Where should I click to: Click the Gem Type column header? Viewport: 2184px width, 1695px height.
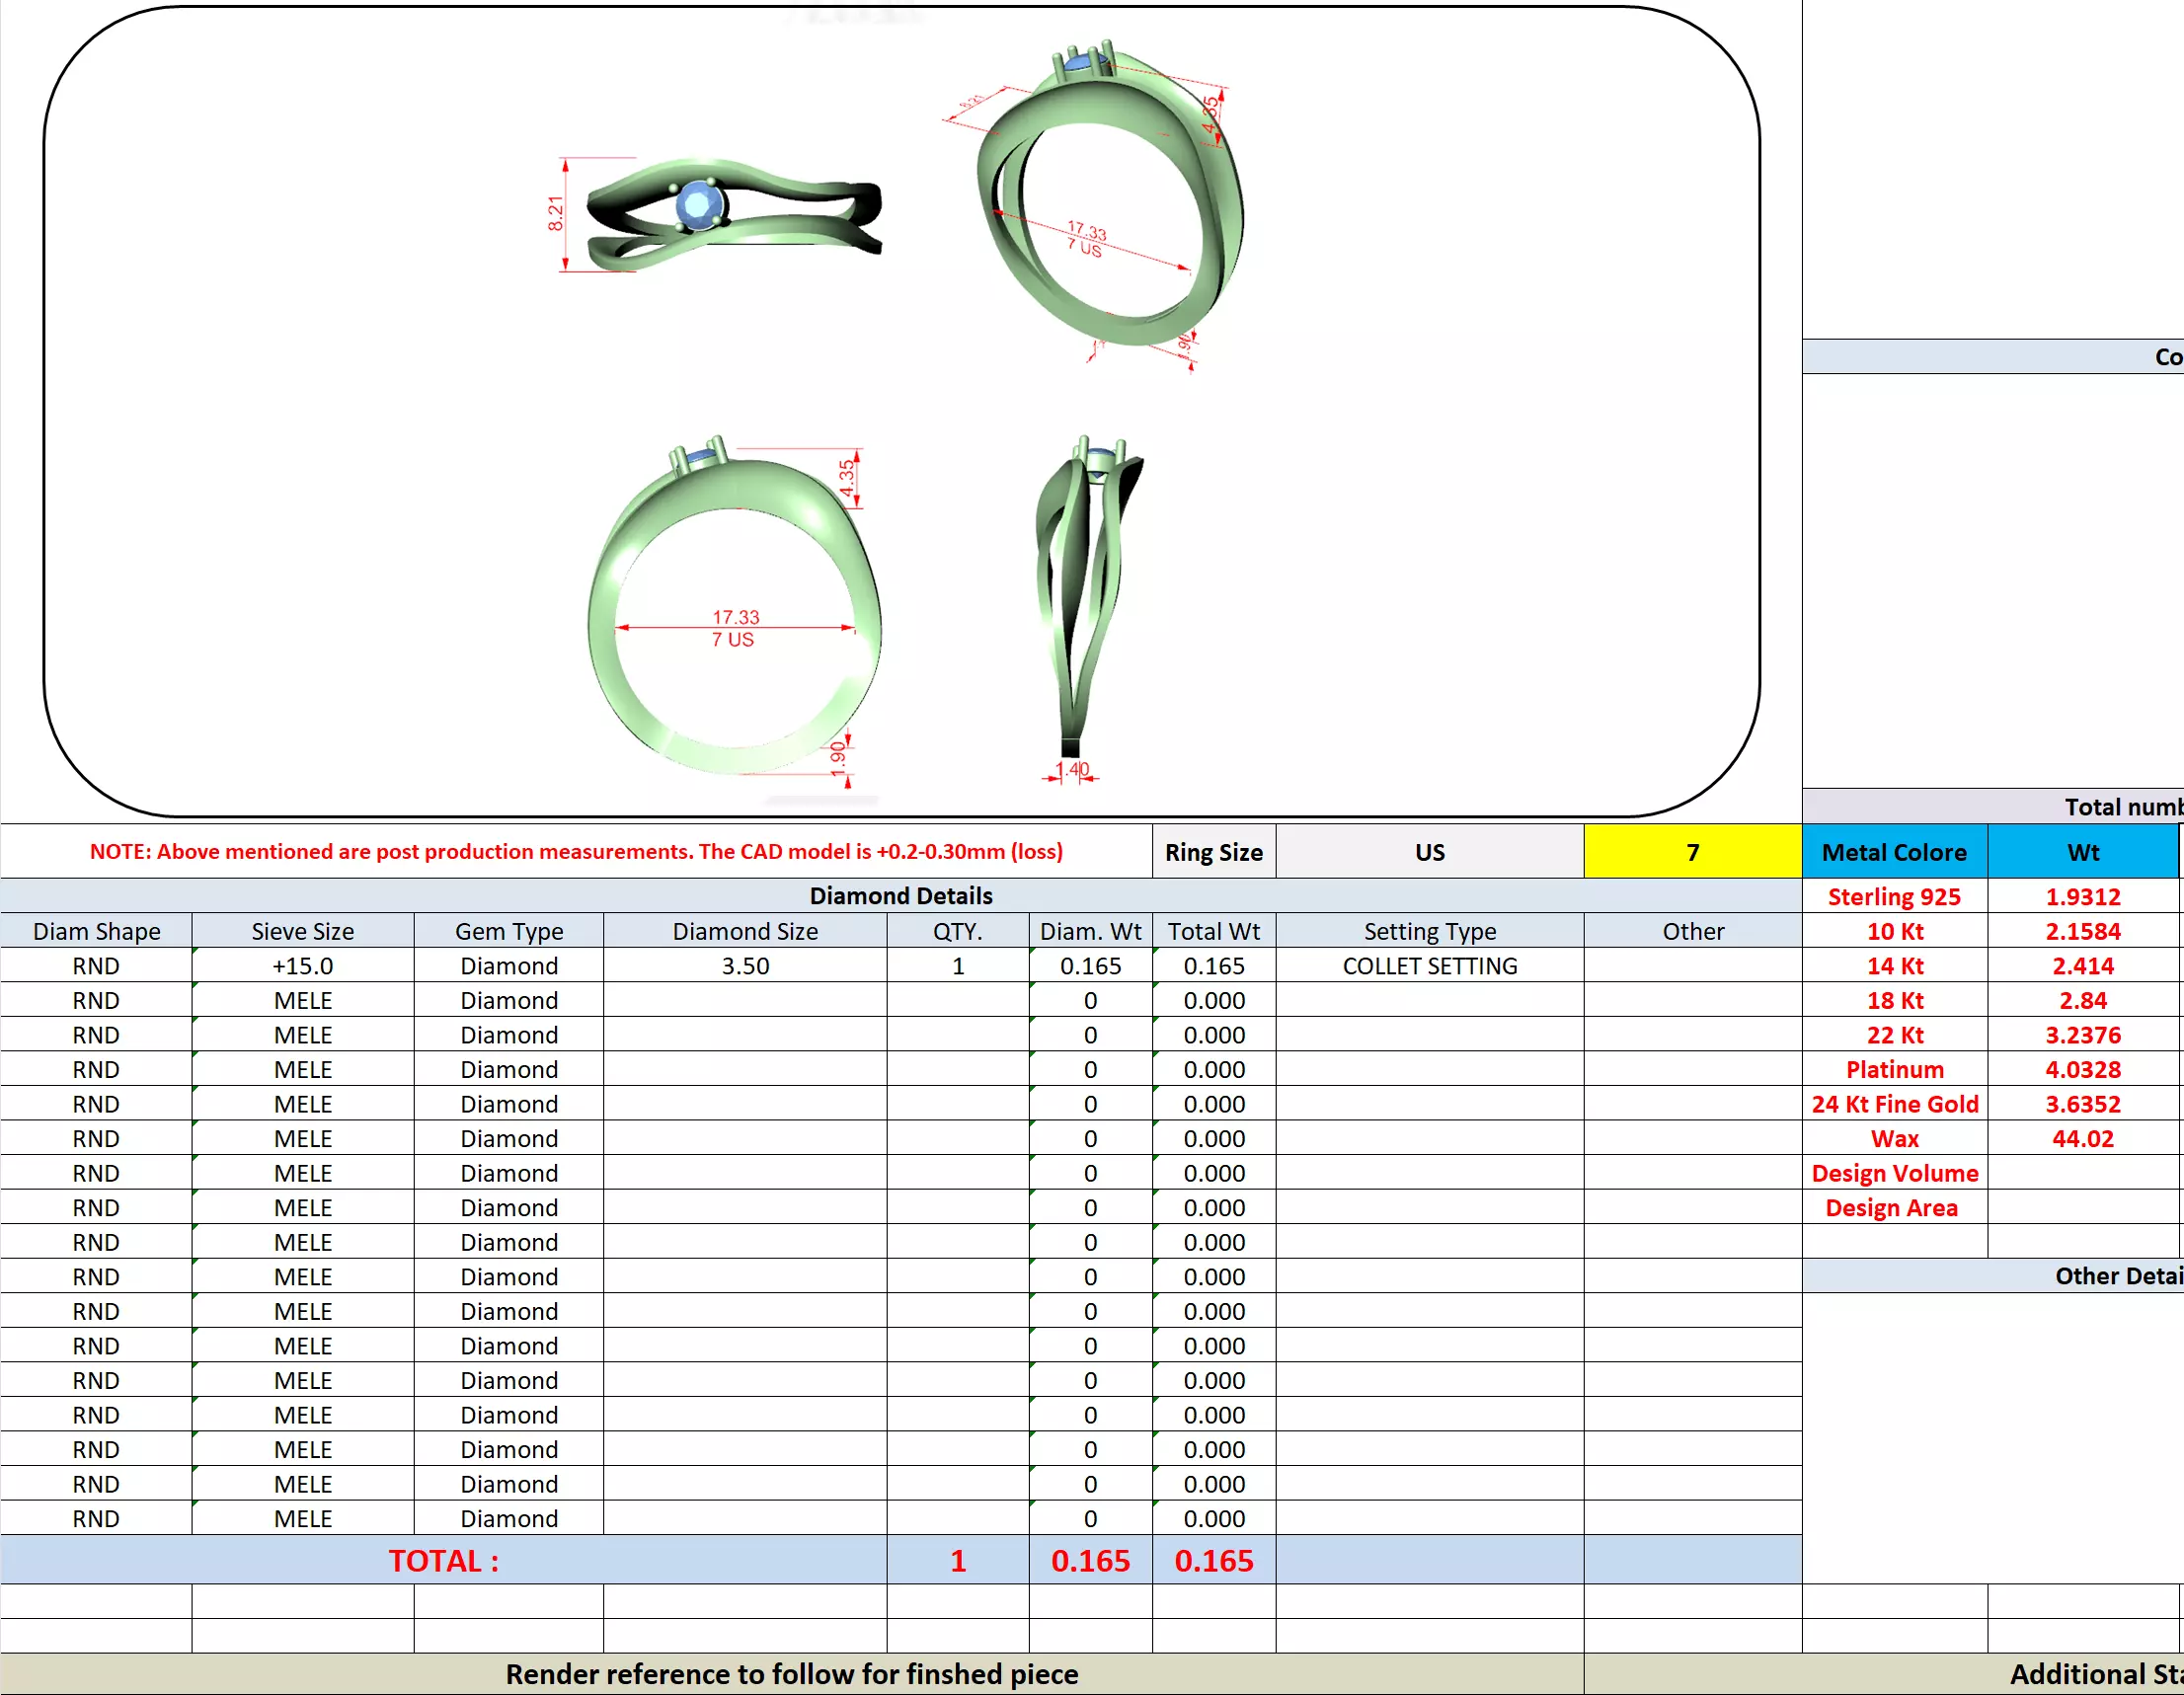pyautogui.click(x=508, y=931)
